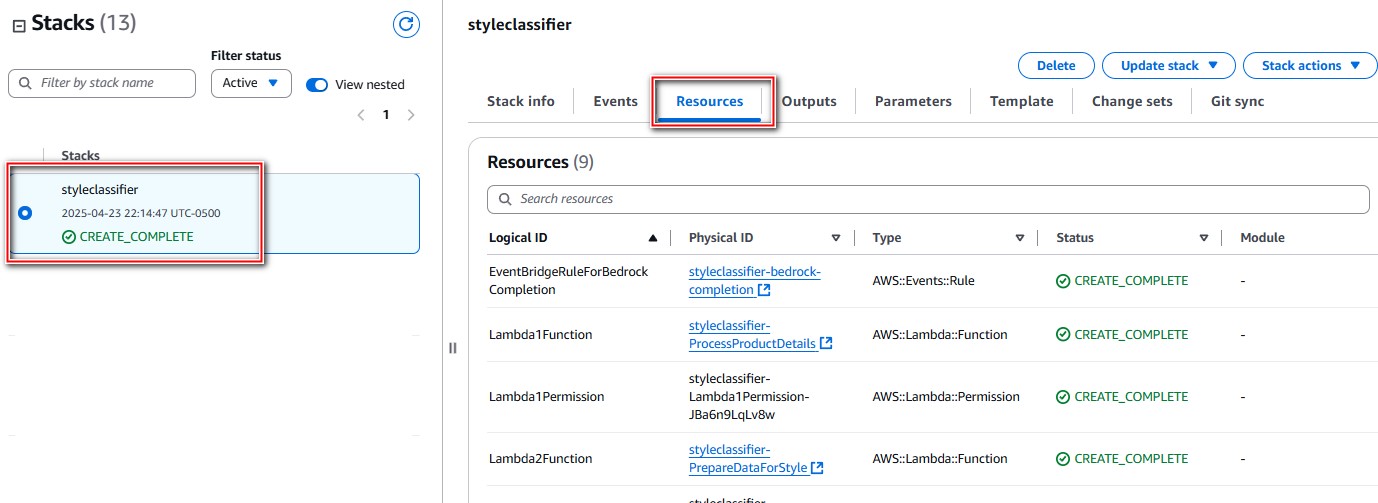Open the Parameters tab
Image resolution: width=1378 pixels, height=503 pixels.
pyautogui.click(x=913, y=101)
